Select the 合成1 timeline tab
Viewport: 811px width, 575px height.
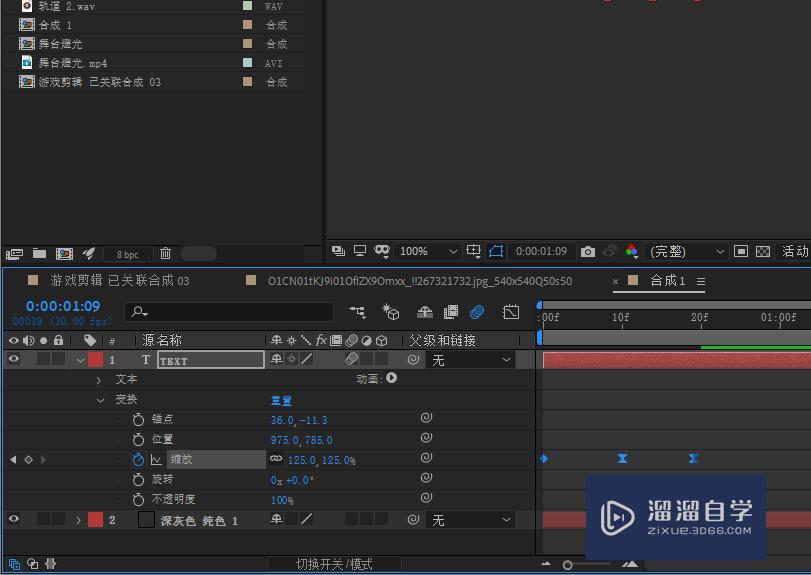coord(667,281)
